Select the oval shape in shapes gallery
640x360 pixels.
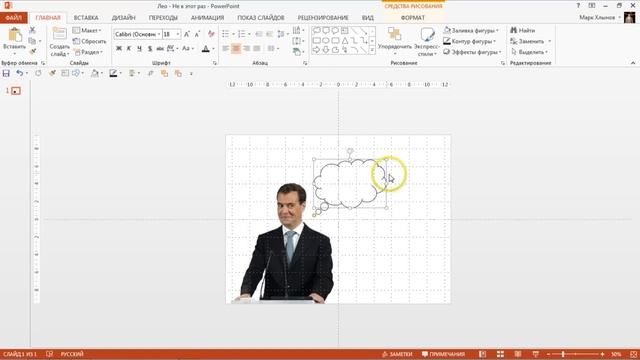click(x=326, y=40)
